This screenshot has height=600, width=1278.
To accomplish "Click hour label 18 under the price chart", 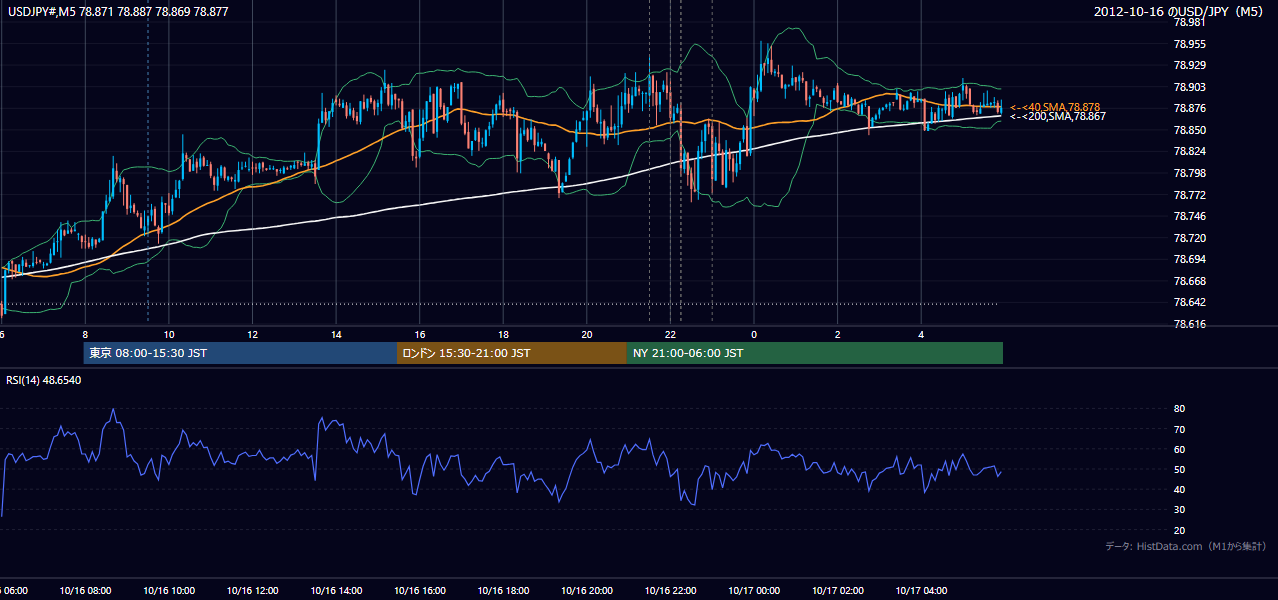I will [503, 335].
